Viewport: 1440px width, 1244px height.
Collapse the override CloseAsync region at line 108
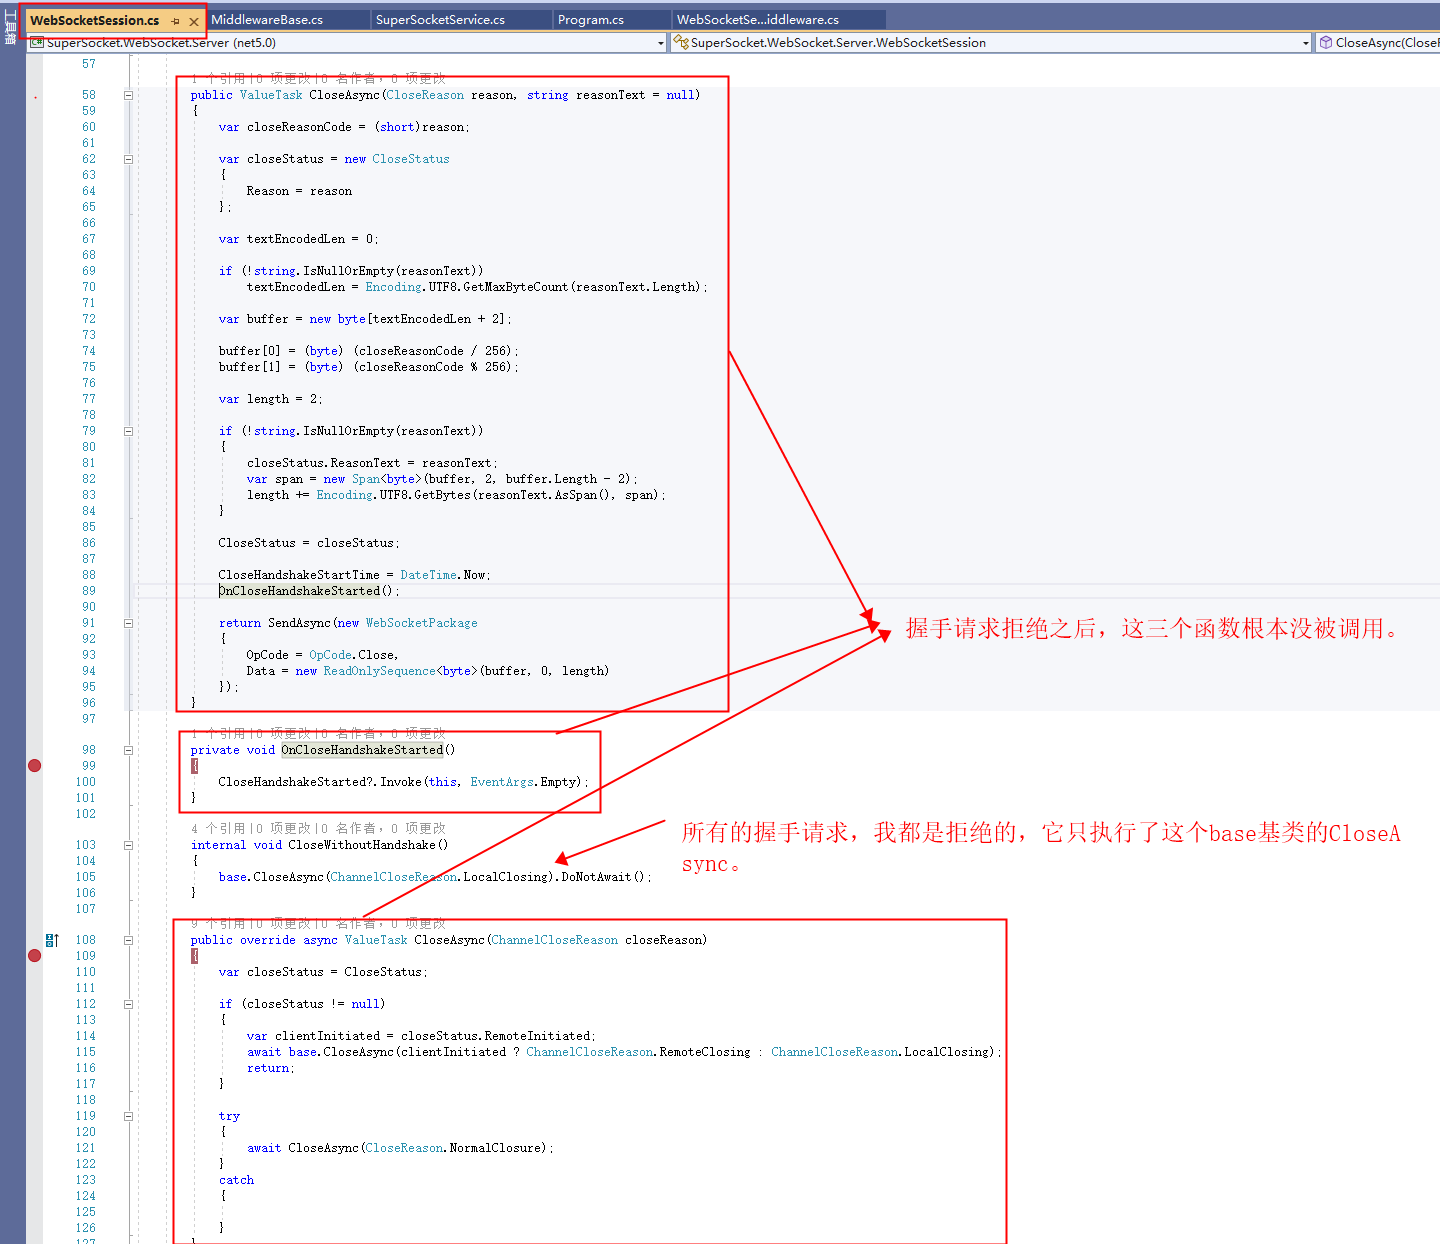pyautogui.click(x=128, y=939)
